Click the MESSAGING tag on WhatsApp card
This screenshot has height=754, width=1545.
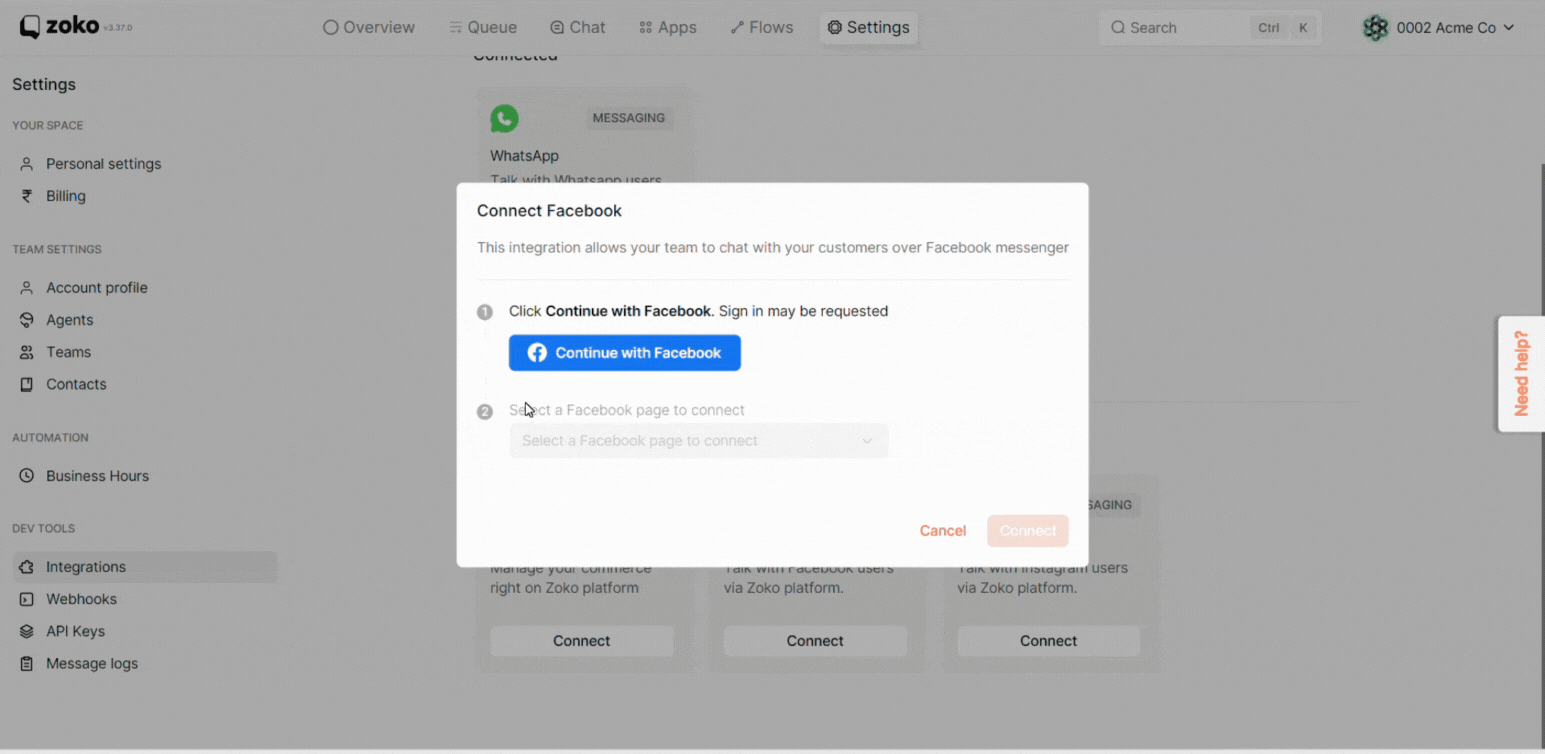[629, 118]
